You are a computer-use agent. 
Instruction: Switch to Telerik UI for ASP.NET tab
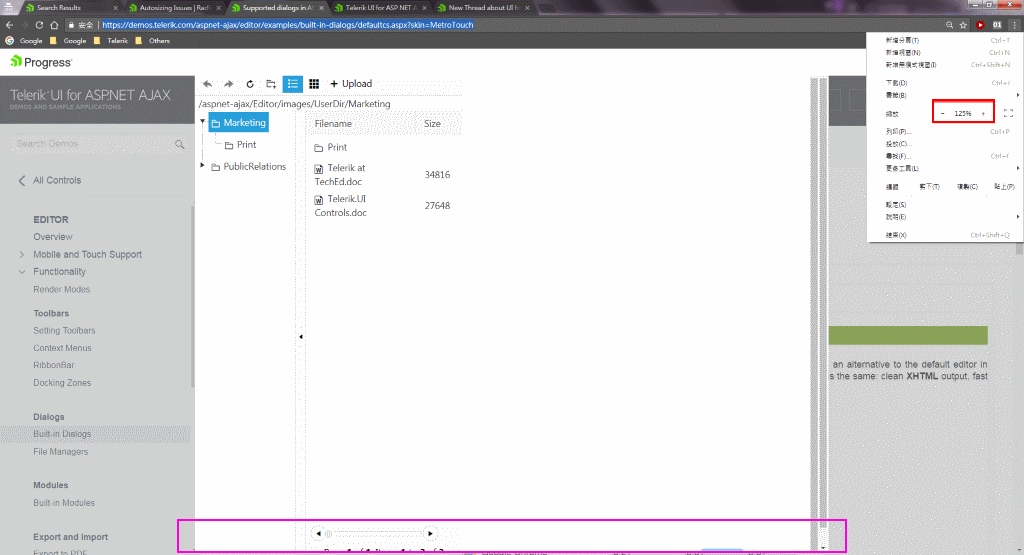pos(380,8)
